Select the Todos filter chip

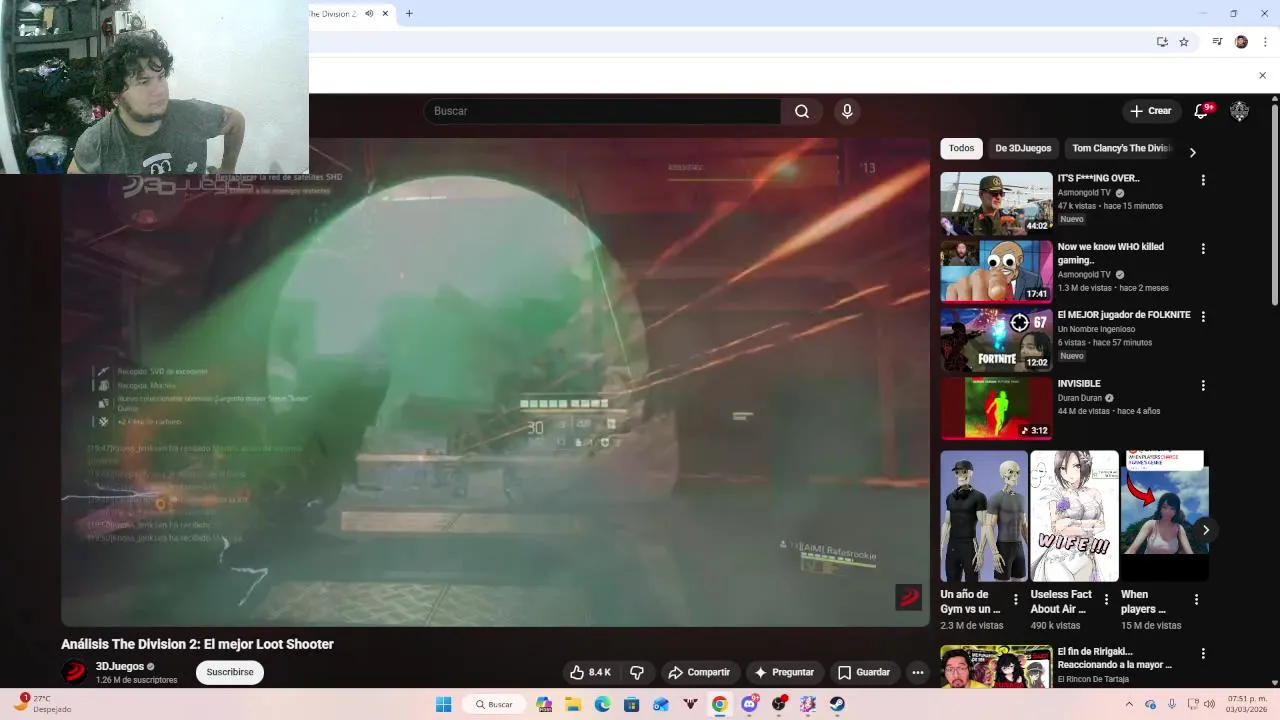click(x=961, y=148)
